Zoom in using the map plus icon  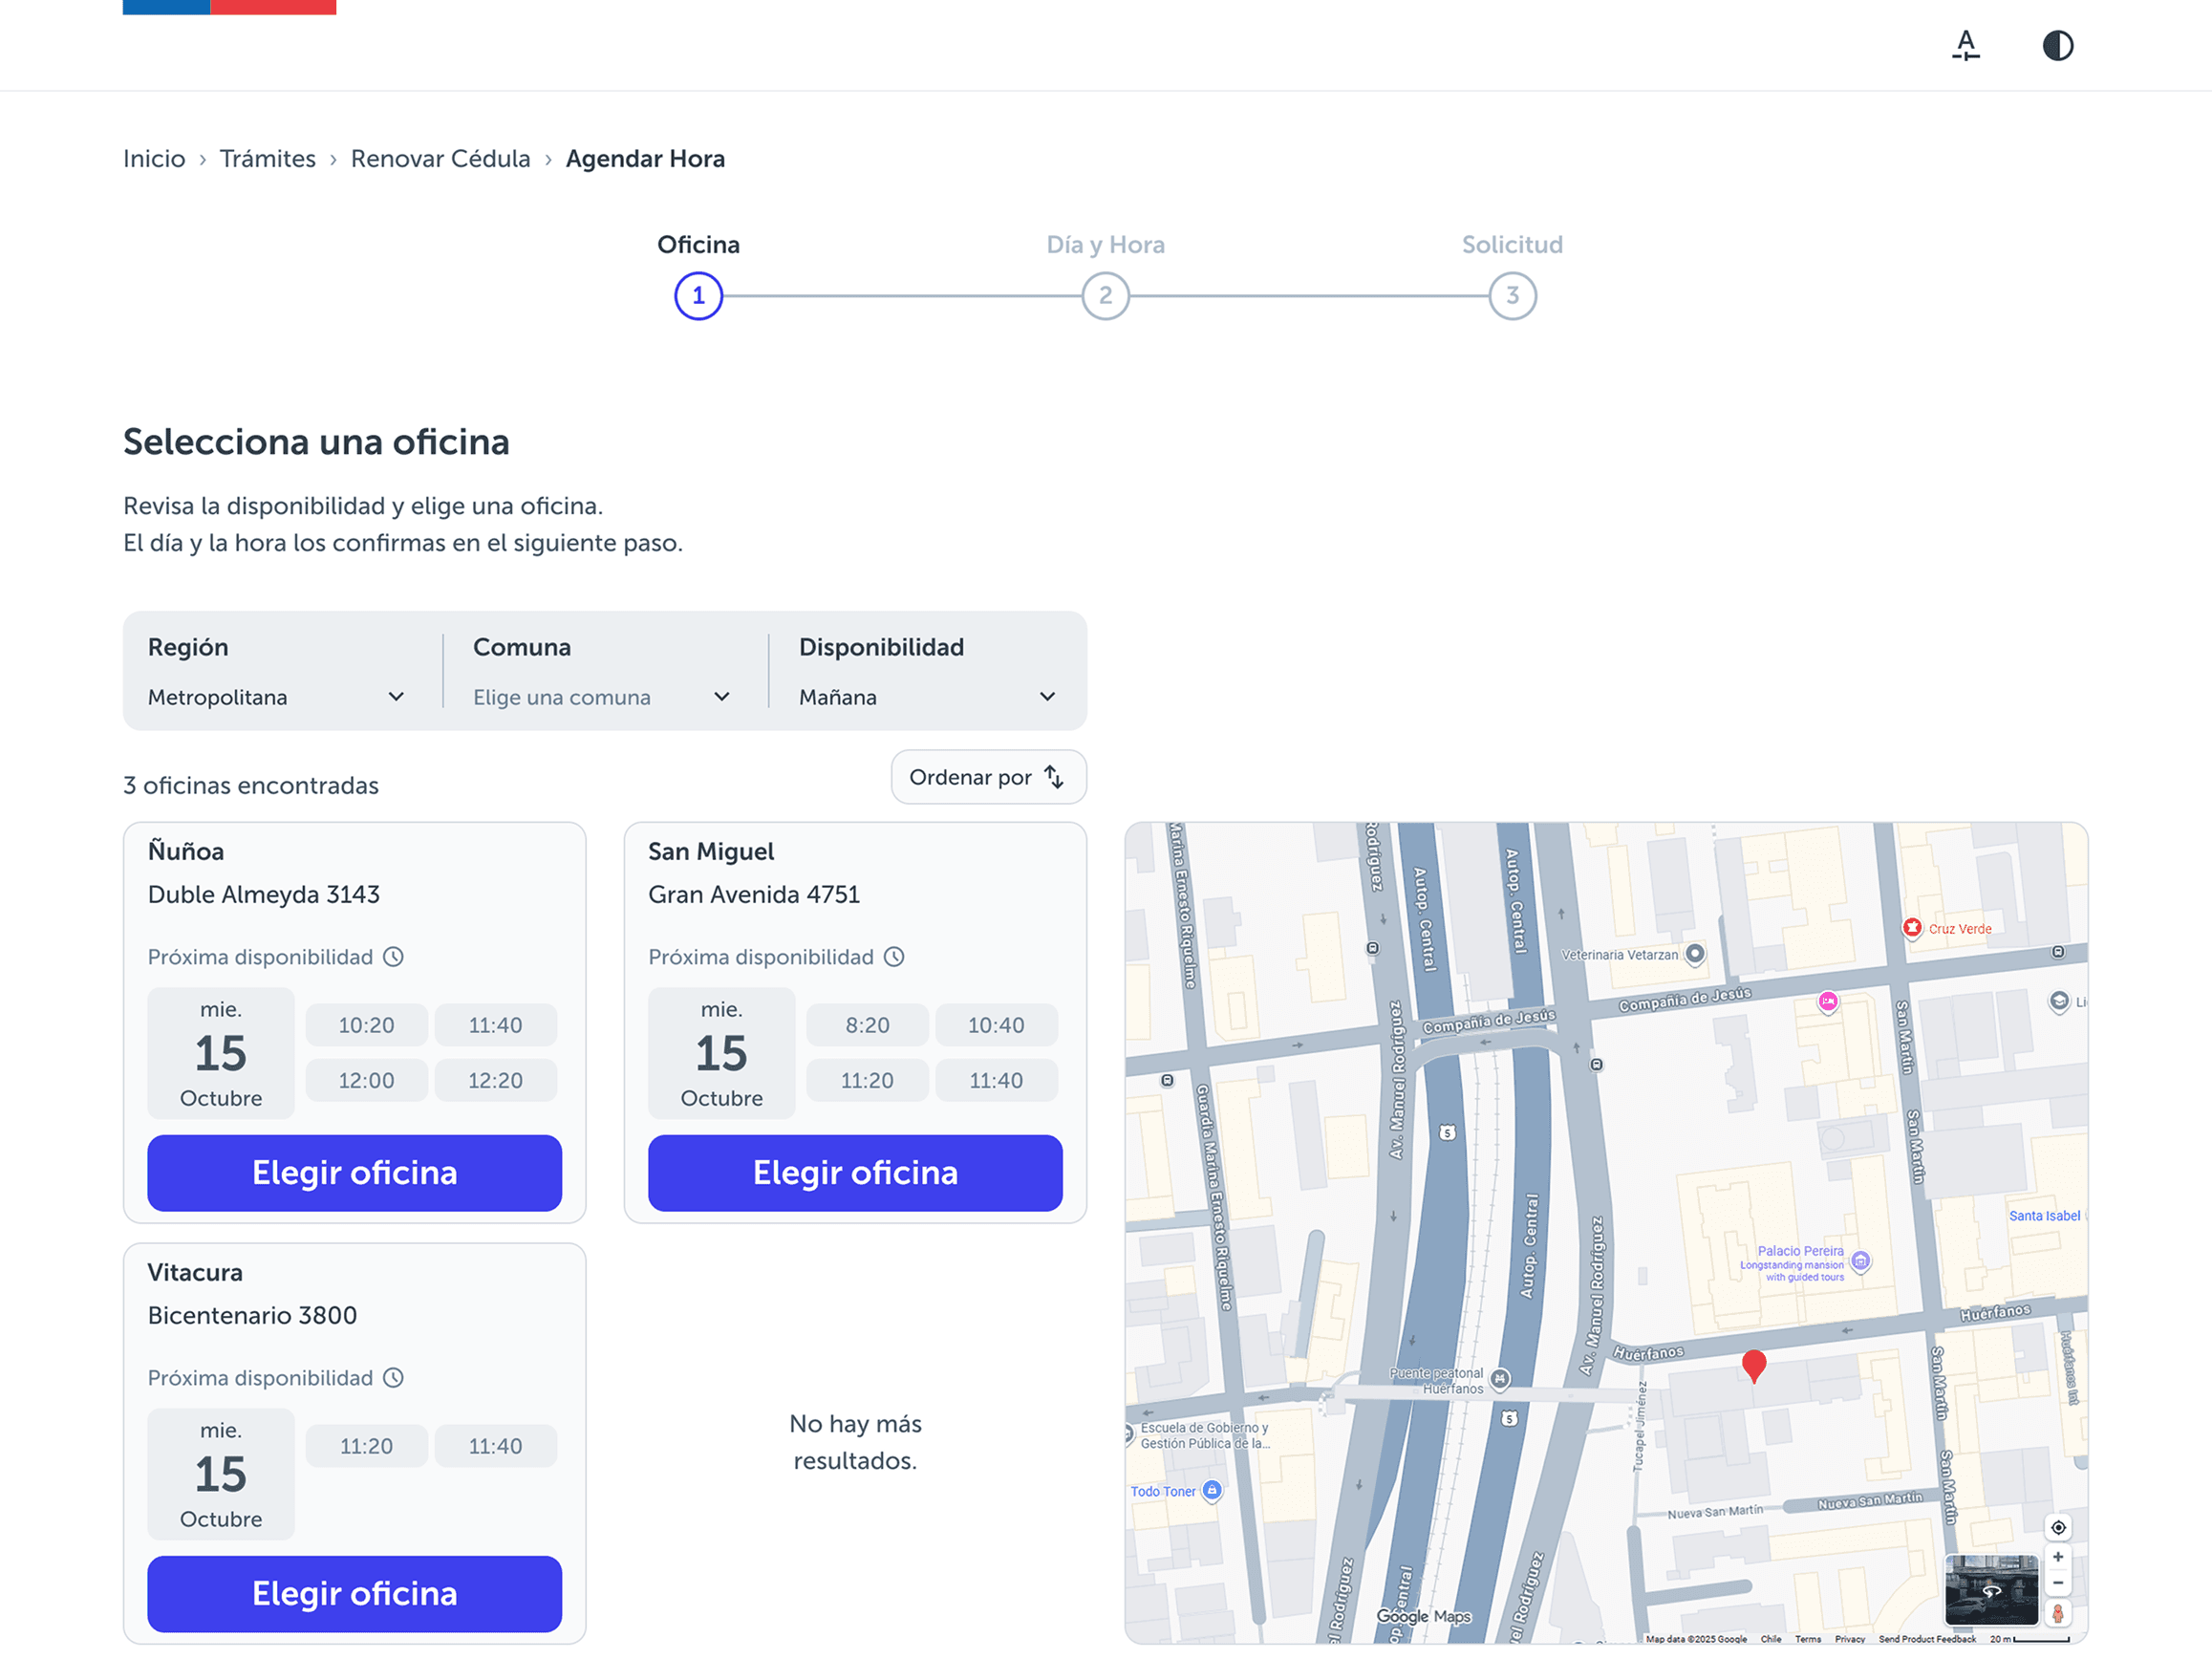[x=2058, y=1557]
